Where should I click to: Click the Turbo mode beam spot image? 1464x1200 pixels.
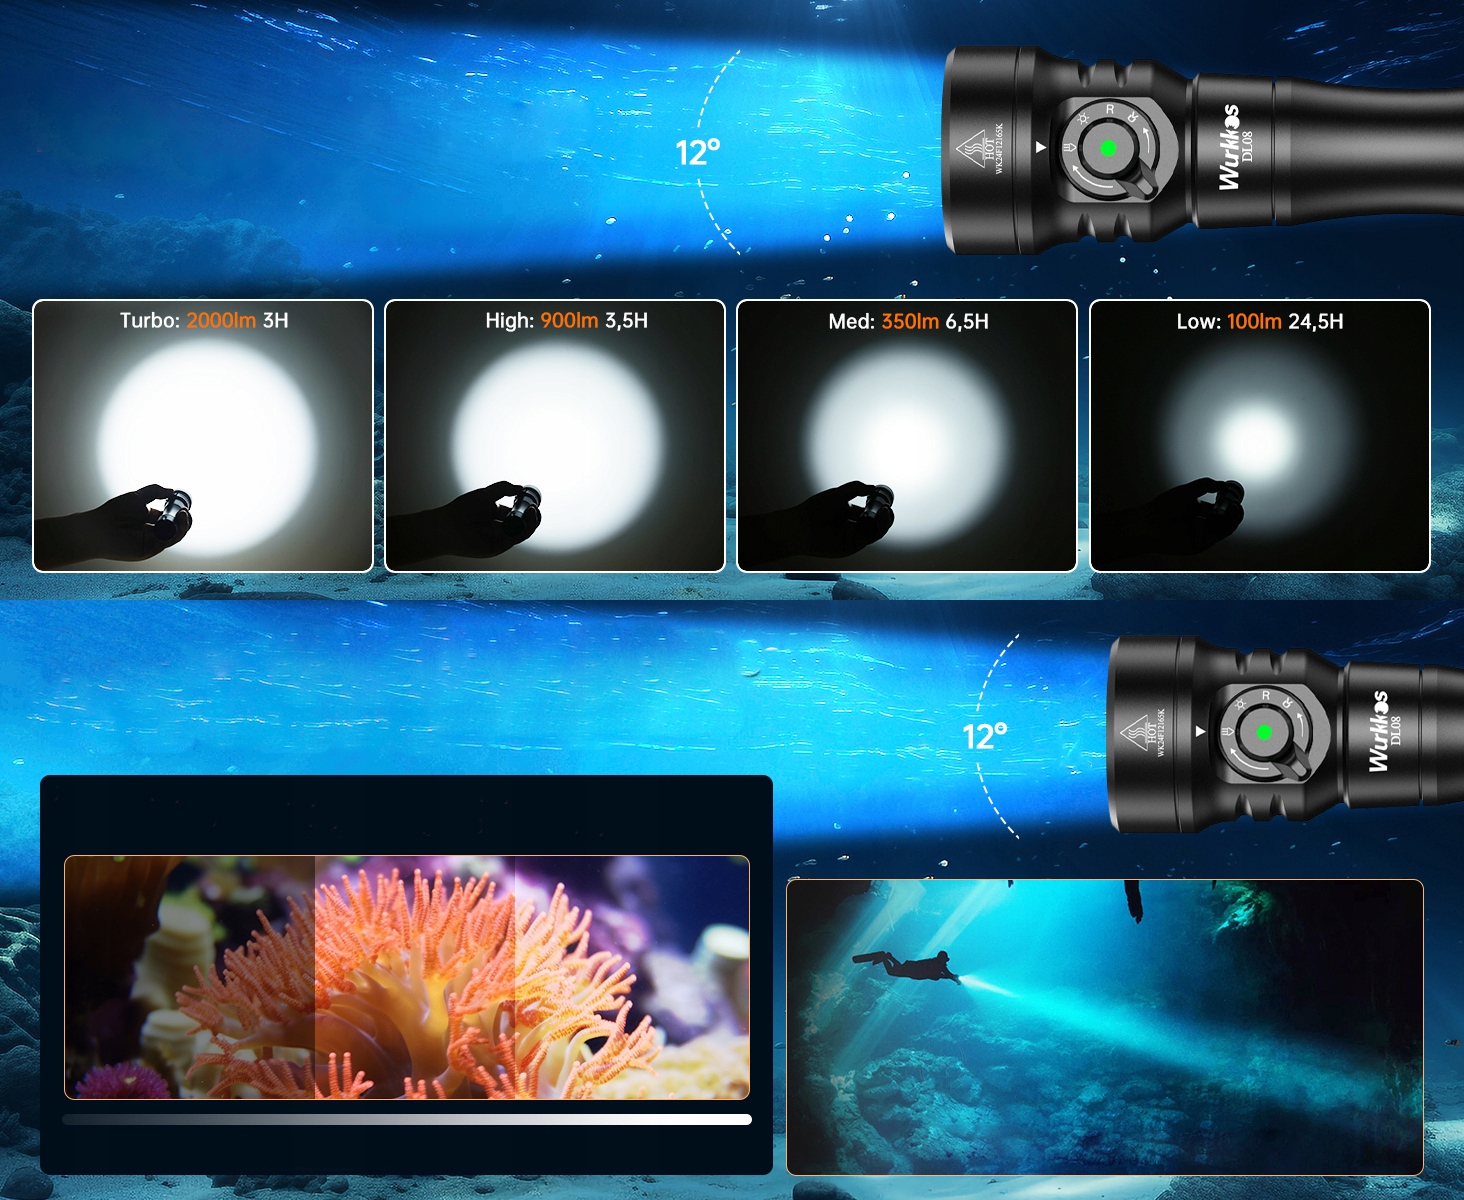point(203,436)
